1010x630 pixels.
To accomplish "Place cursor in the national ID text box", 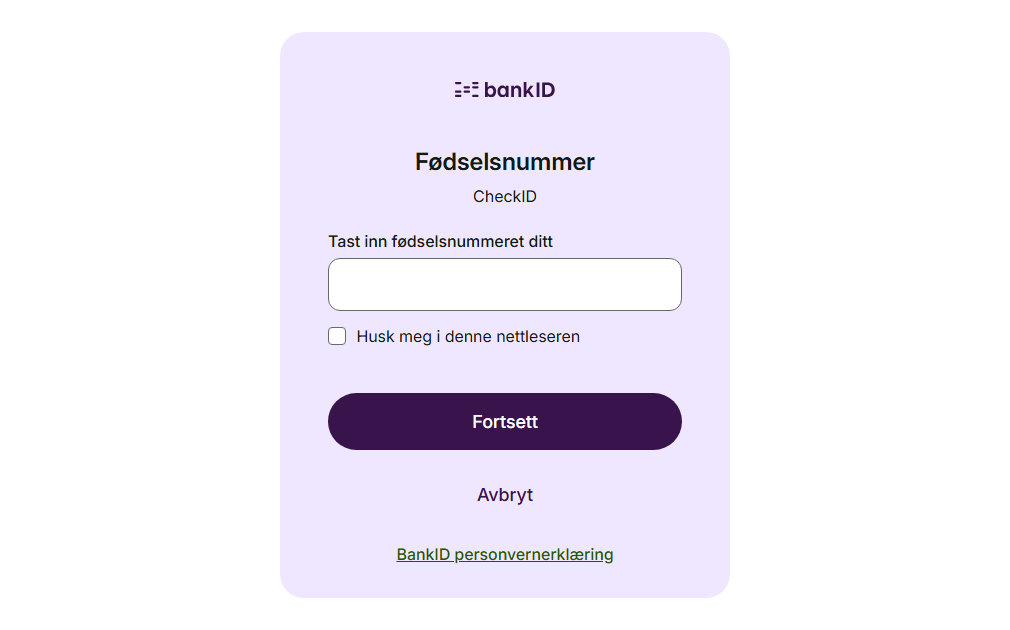I will [x=505, y=285].
